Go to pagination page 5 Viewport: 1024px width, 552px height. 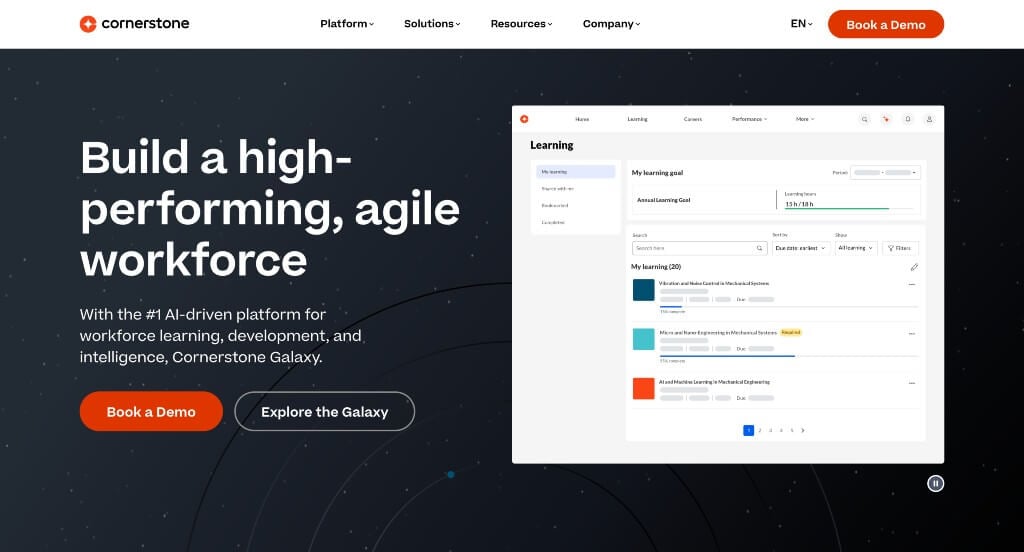tap(792, 430)
